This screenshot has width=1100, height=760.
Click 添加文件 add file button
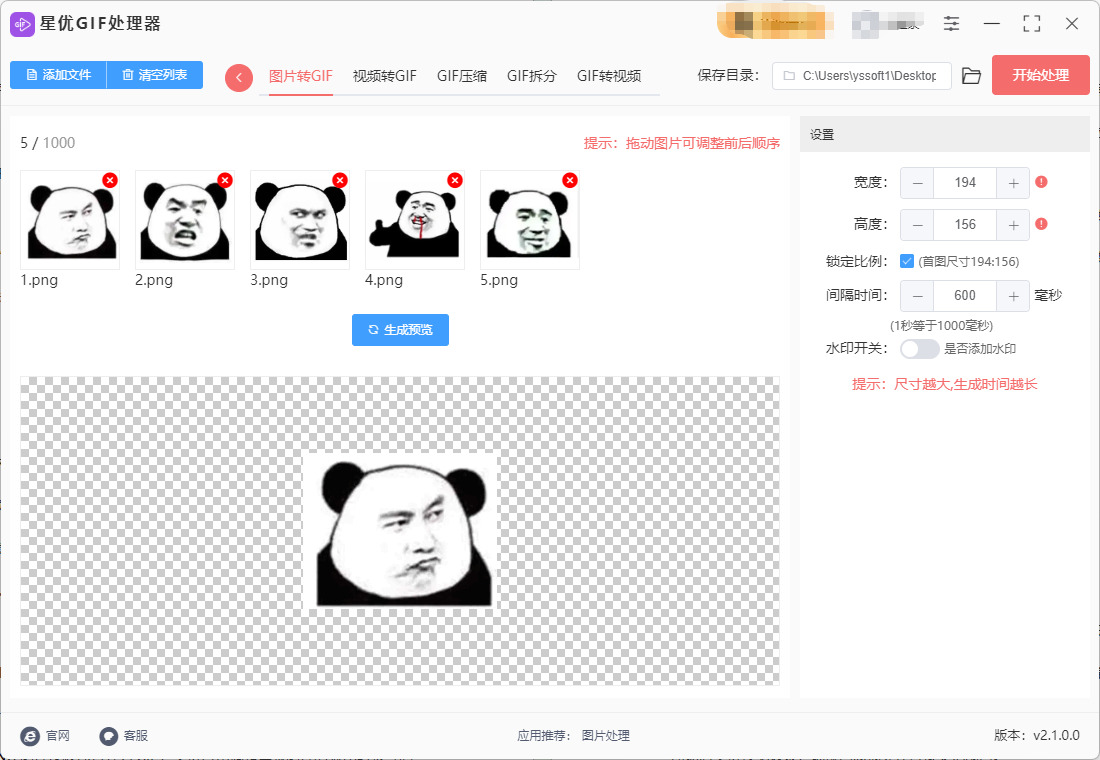58,75
